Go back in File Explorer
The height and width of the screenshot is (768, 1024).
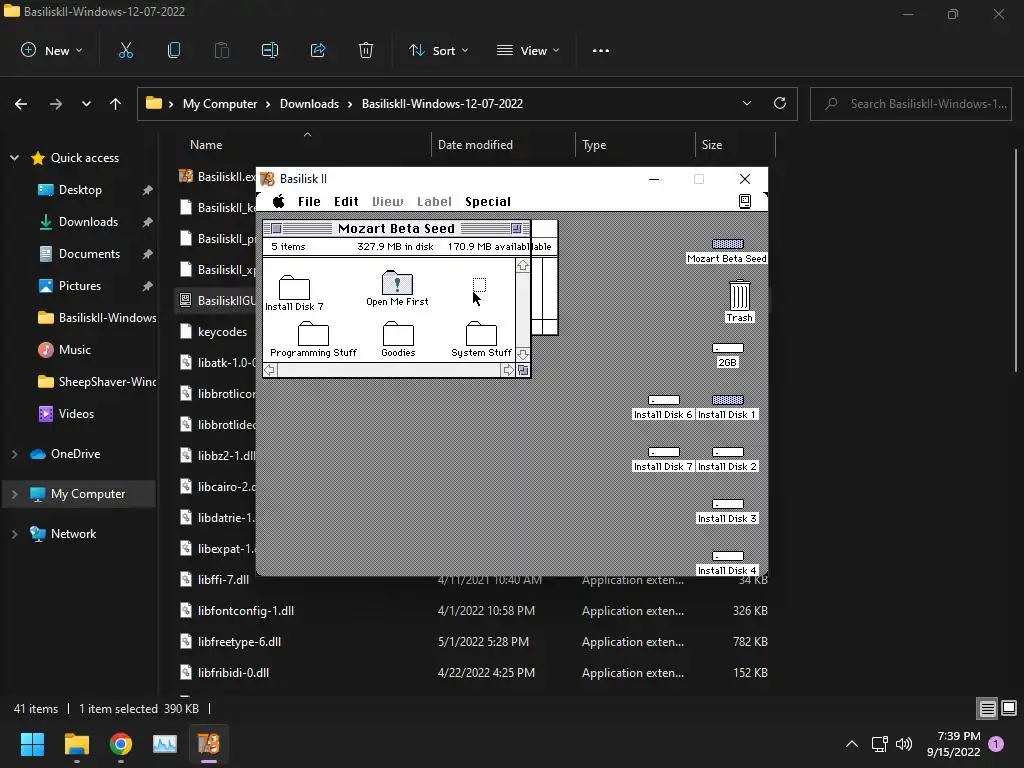pos(21,104)
